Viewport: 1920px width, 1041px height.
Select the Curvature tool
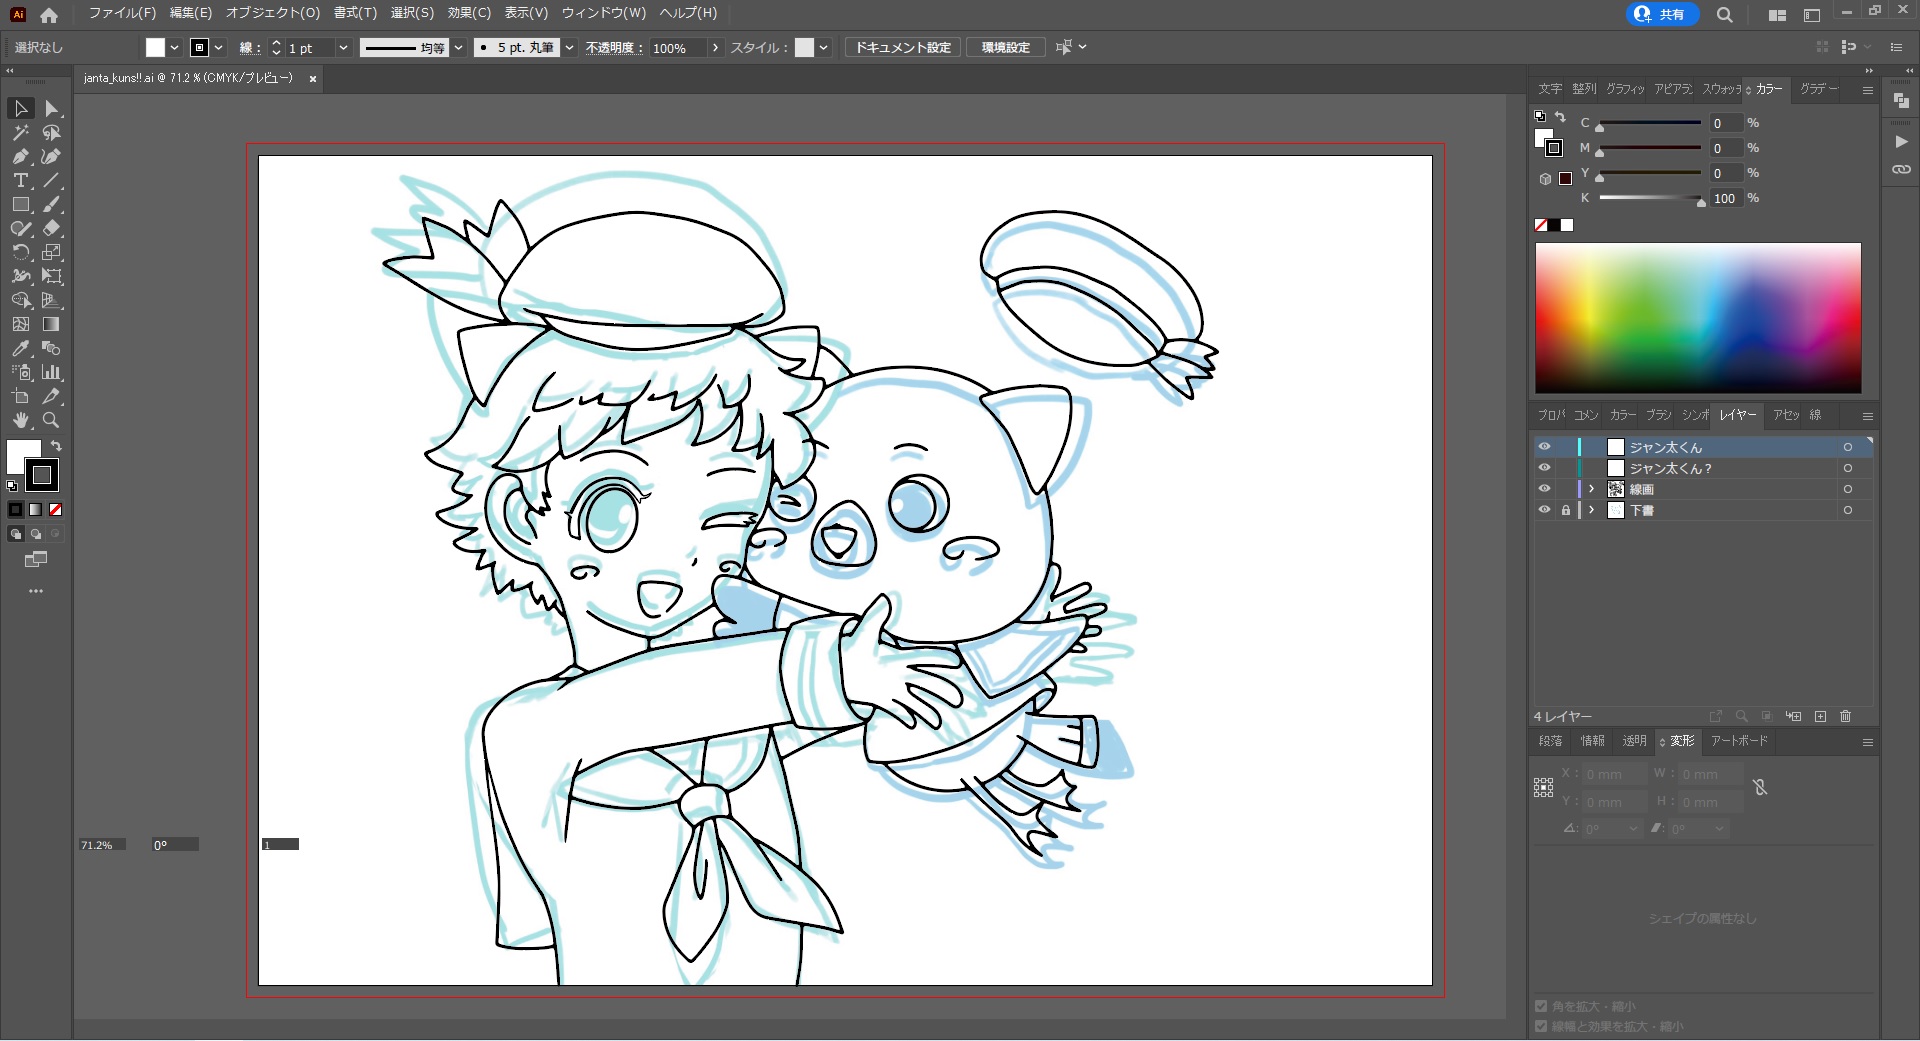pos(52,156)
